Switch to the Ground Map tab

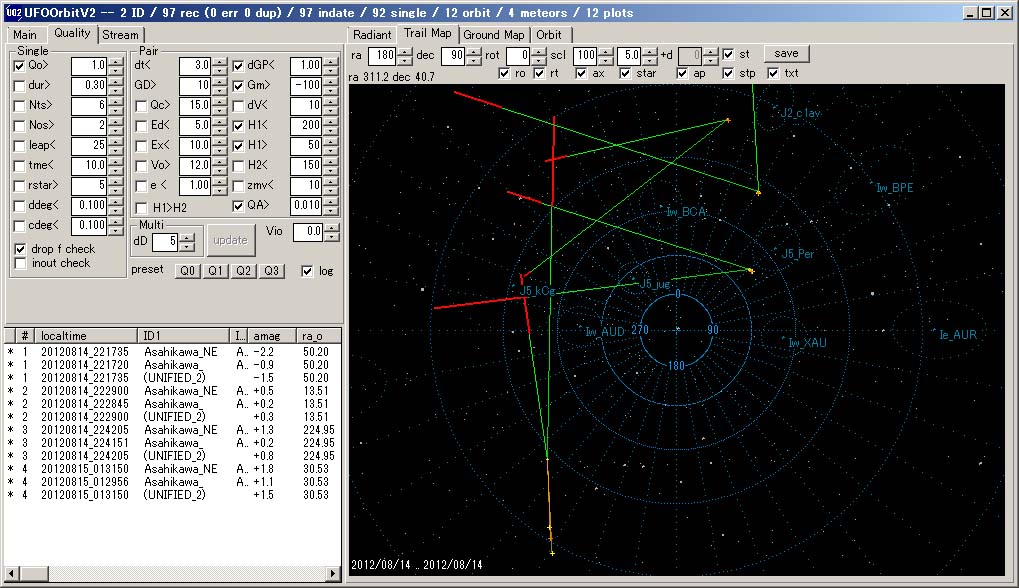click(x=494, y=34)
